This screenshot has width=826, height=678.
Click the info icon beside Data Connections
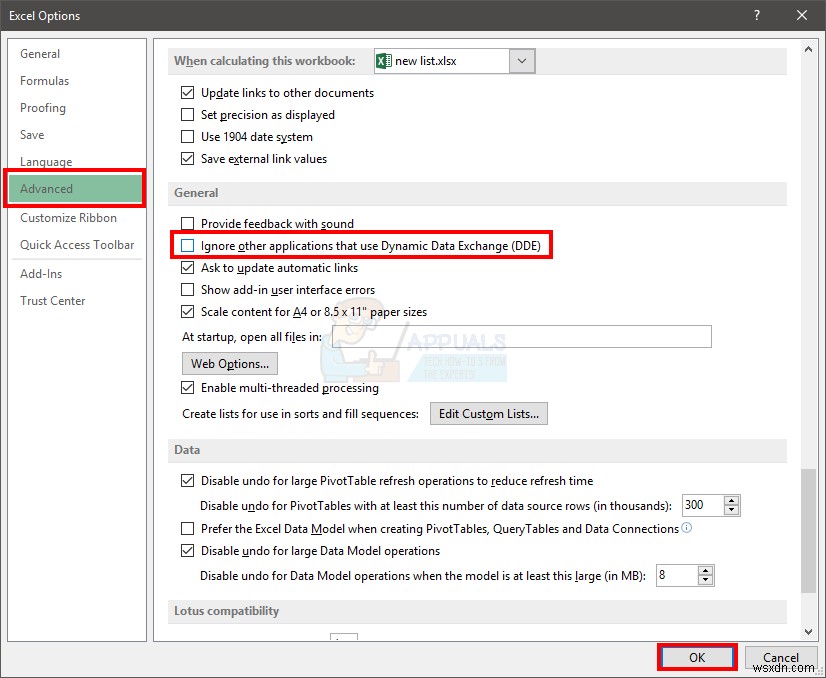686,527
